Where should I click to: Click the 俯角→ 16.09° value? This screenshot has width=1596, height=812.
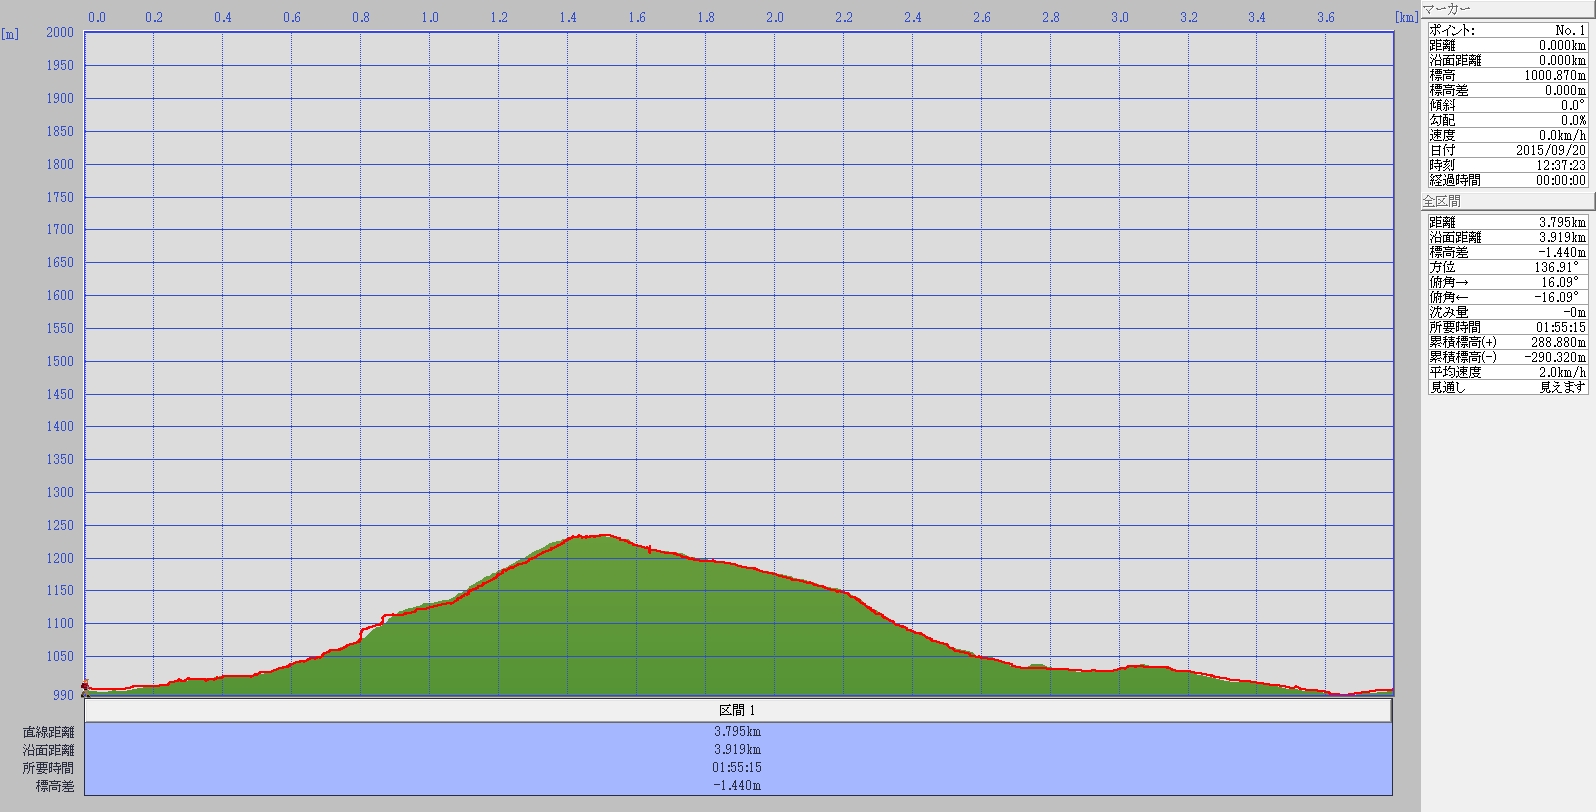coord(1561,282)
